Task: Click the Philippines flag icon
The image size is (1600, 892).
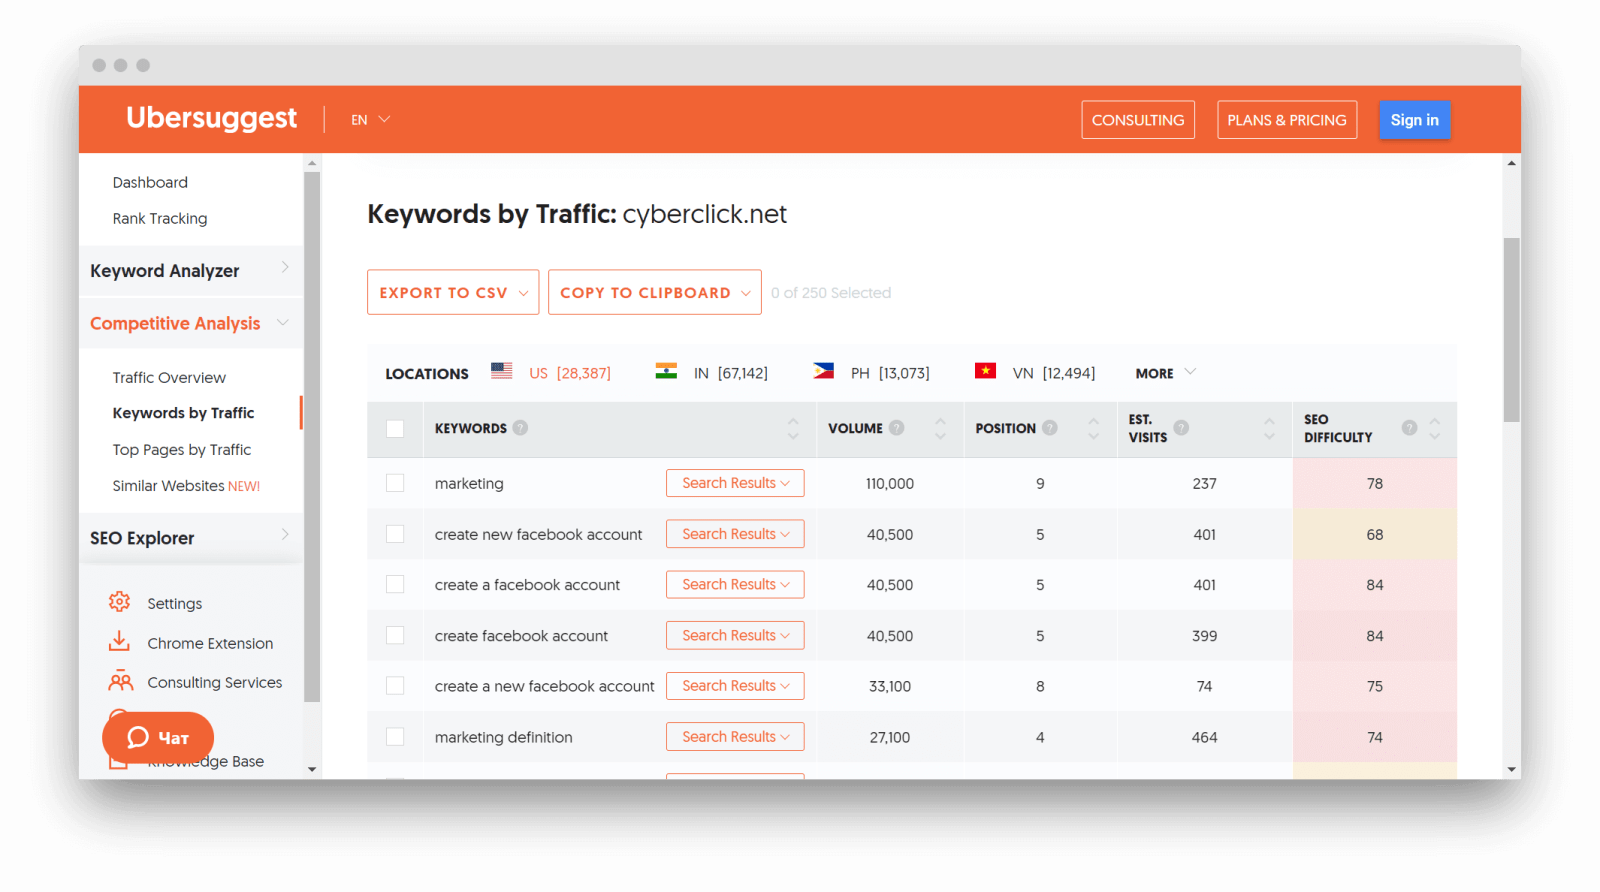Action: [823, 371]
